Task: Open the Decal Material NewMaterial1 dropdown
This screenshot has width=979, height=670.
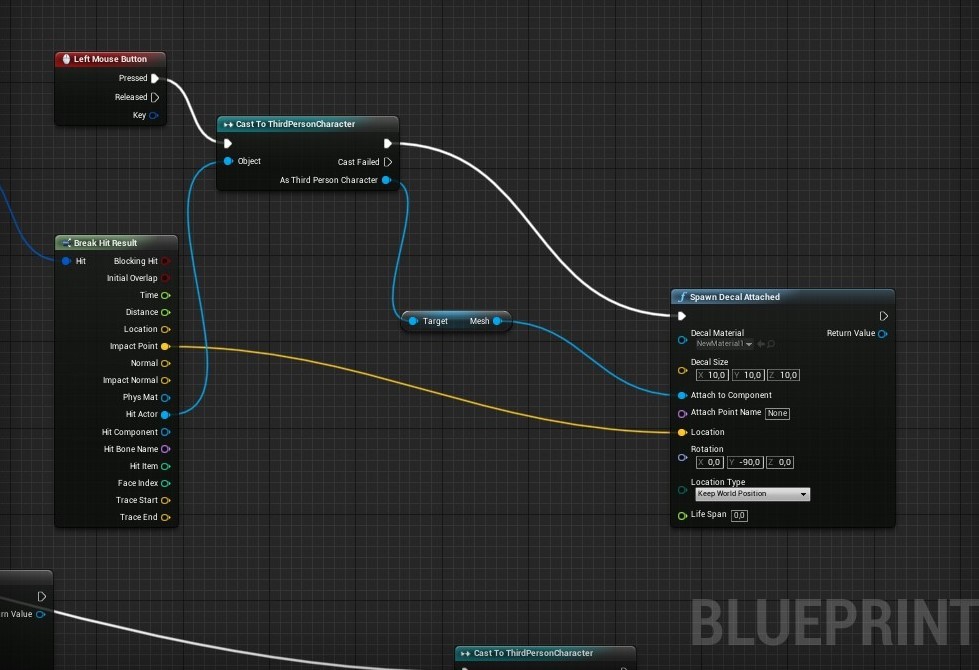Action: tap(724, 344)
